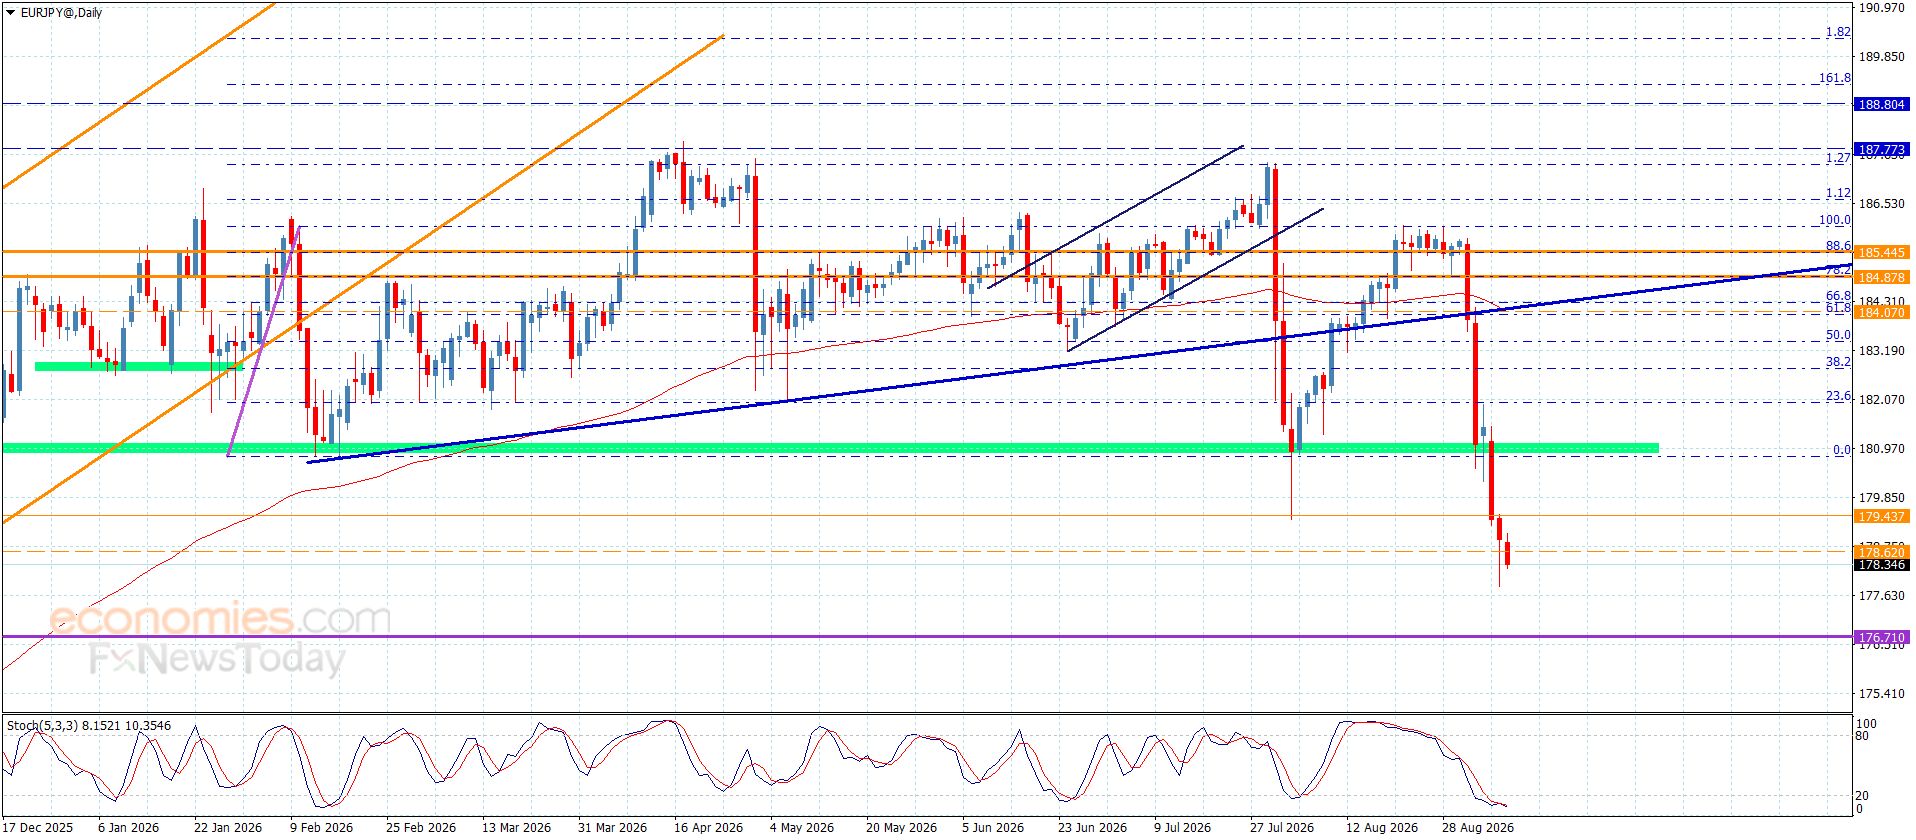
Task: Click the 27 Jul 2026 date label
Action: 1282,827
